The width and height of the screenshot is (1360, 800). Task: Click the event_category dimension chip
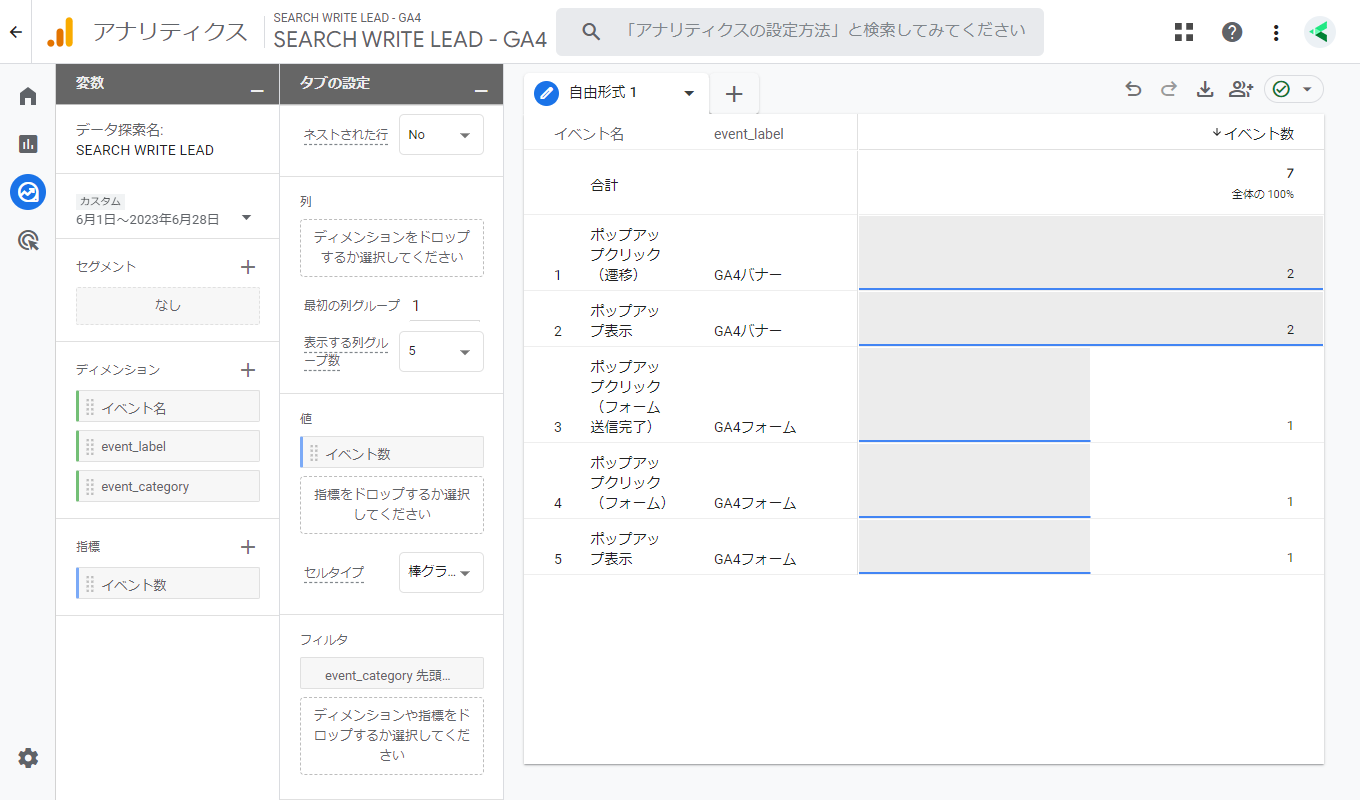coord(168,486)
